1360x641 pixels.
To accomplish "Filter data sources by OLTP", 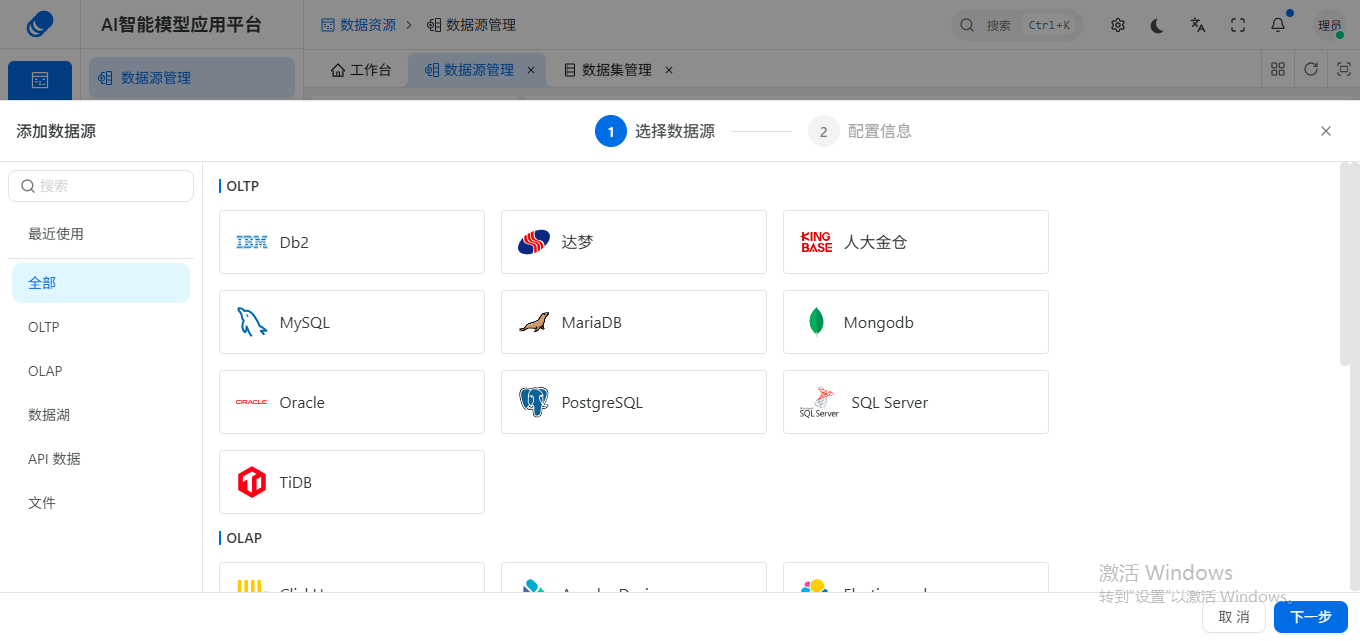I will [x=101, y=327].
